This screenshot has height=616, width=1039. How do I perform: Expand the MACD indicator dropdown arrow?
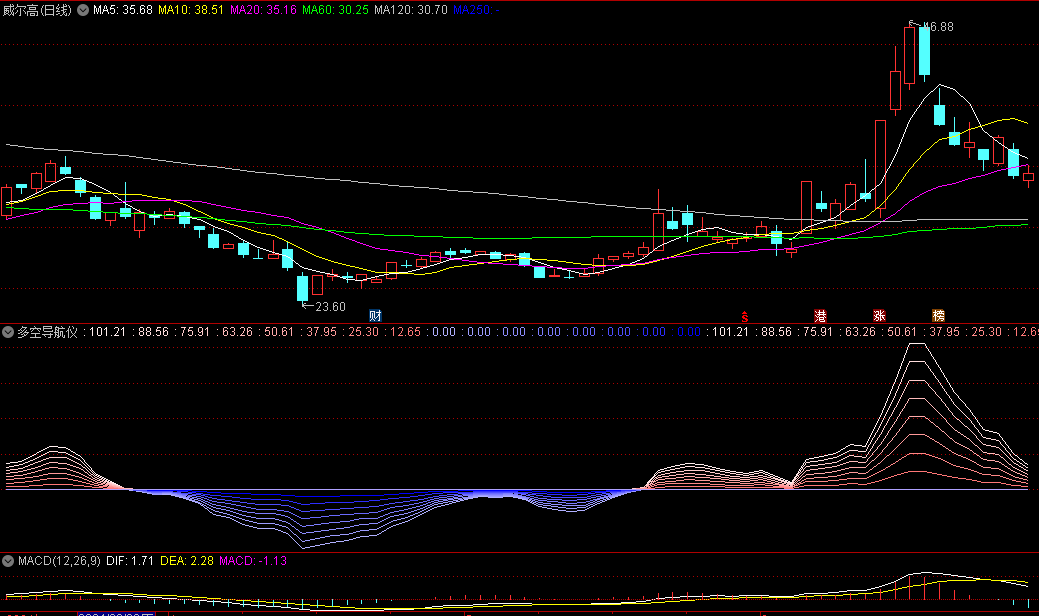pos(8,561)
